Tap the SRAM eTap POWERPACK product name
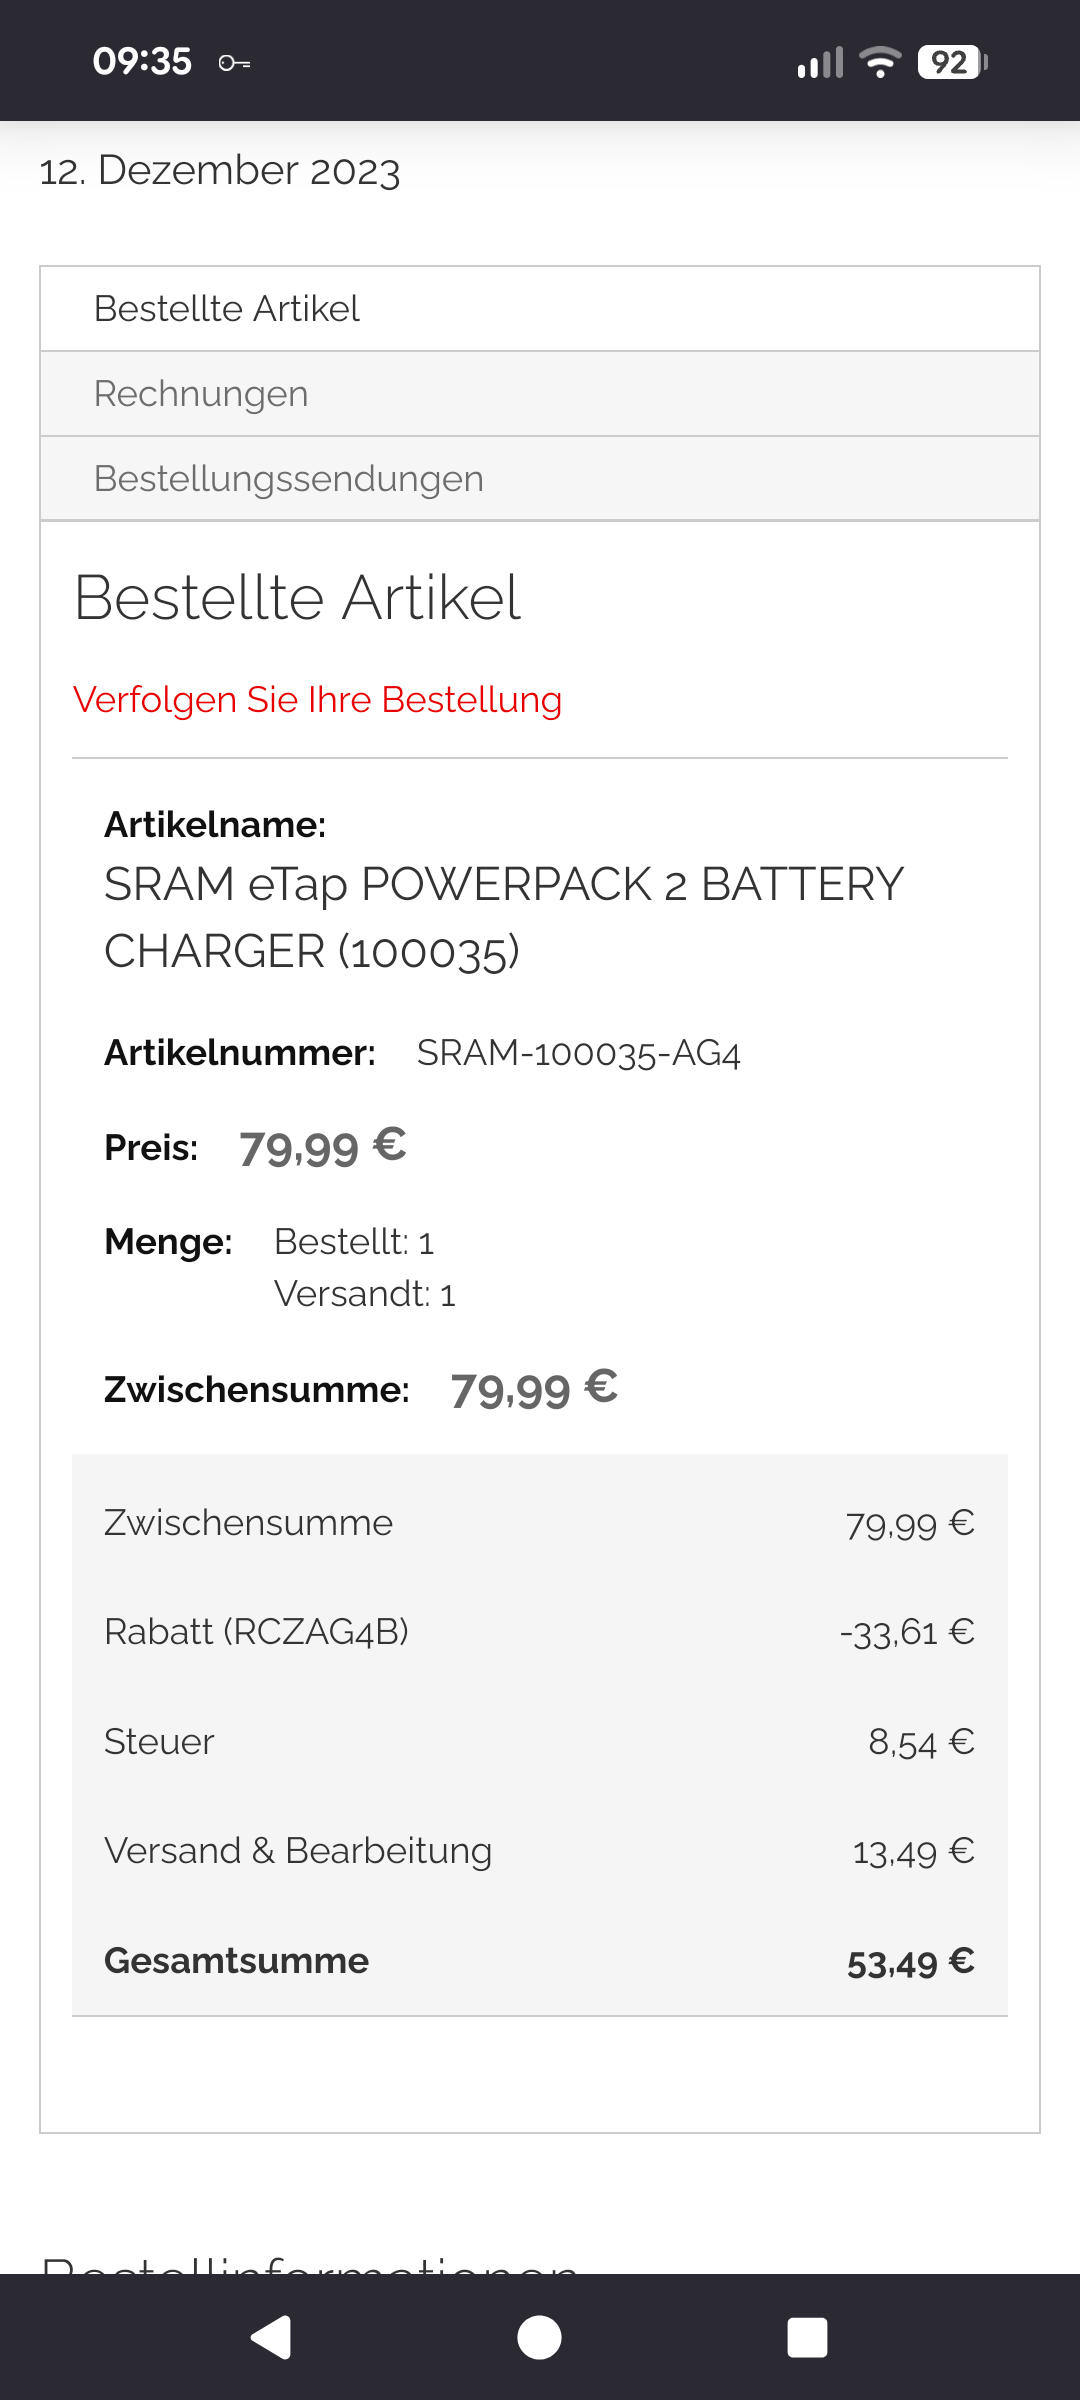The height and width of the screenshot is (2400, 1080). (x=503, y=917)
